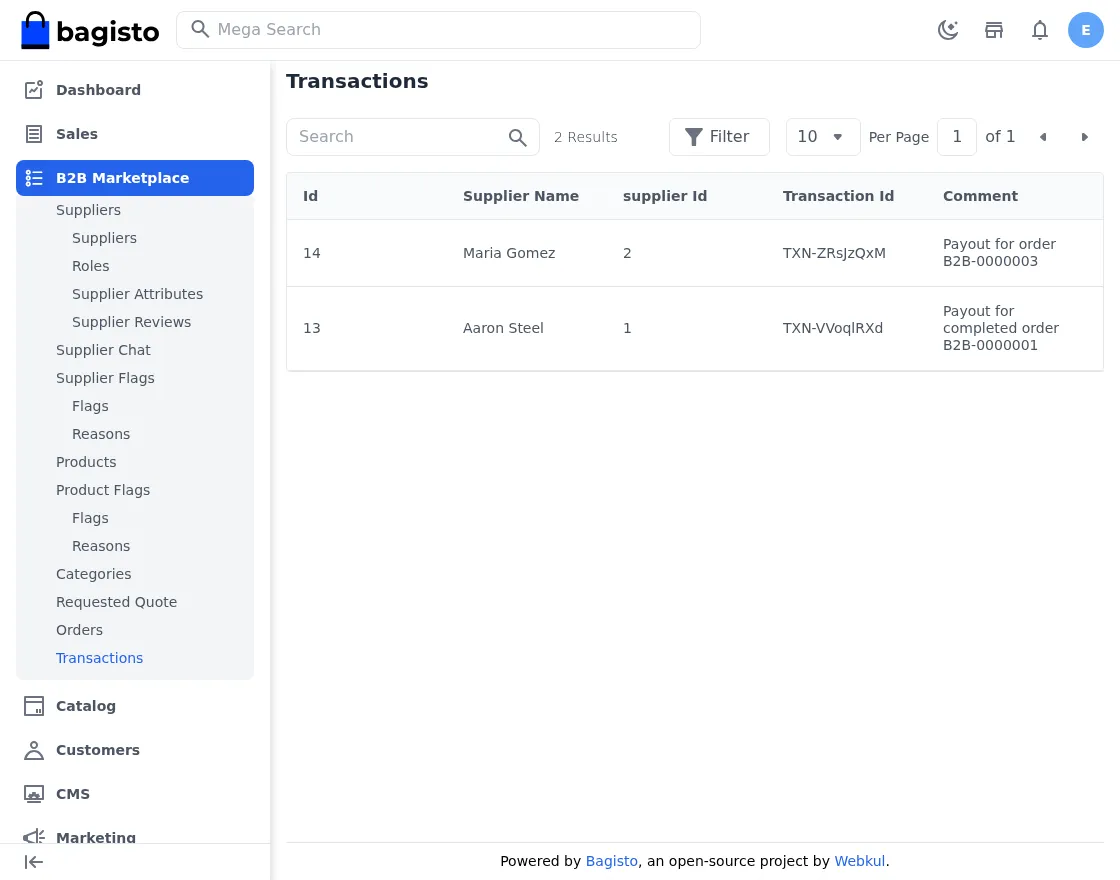This screenshot has height=880, width=1120.
Task: Click transaction TXN-ZRsJzQxM
Action: (834, 253)
